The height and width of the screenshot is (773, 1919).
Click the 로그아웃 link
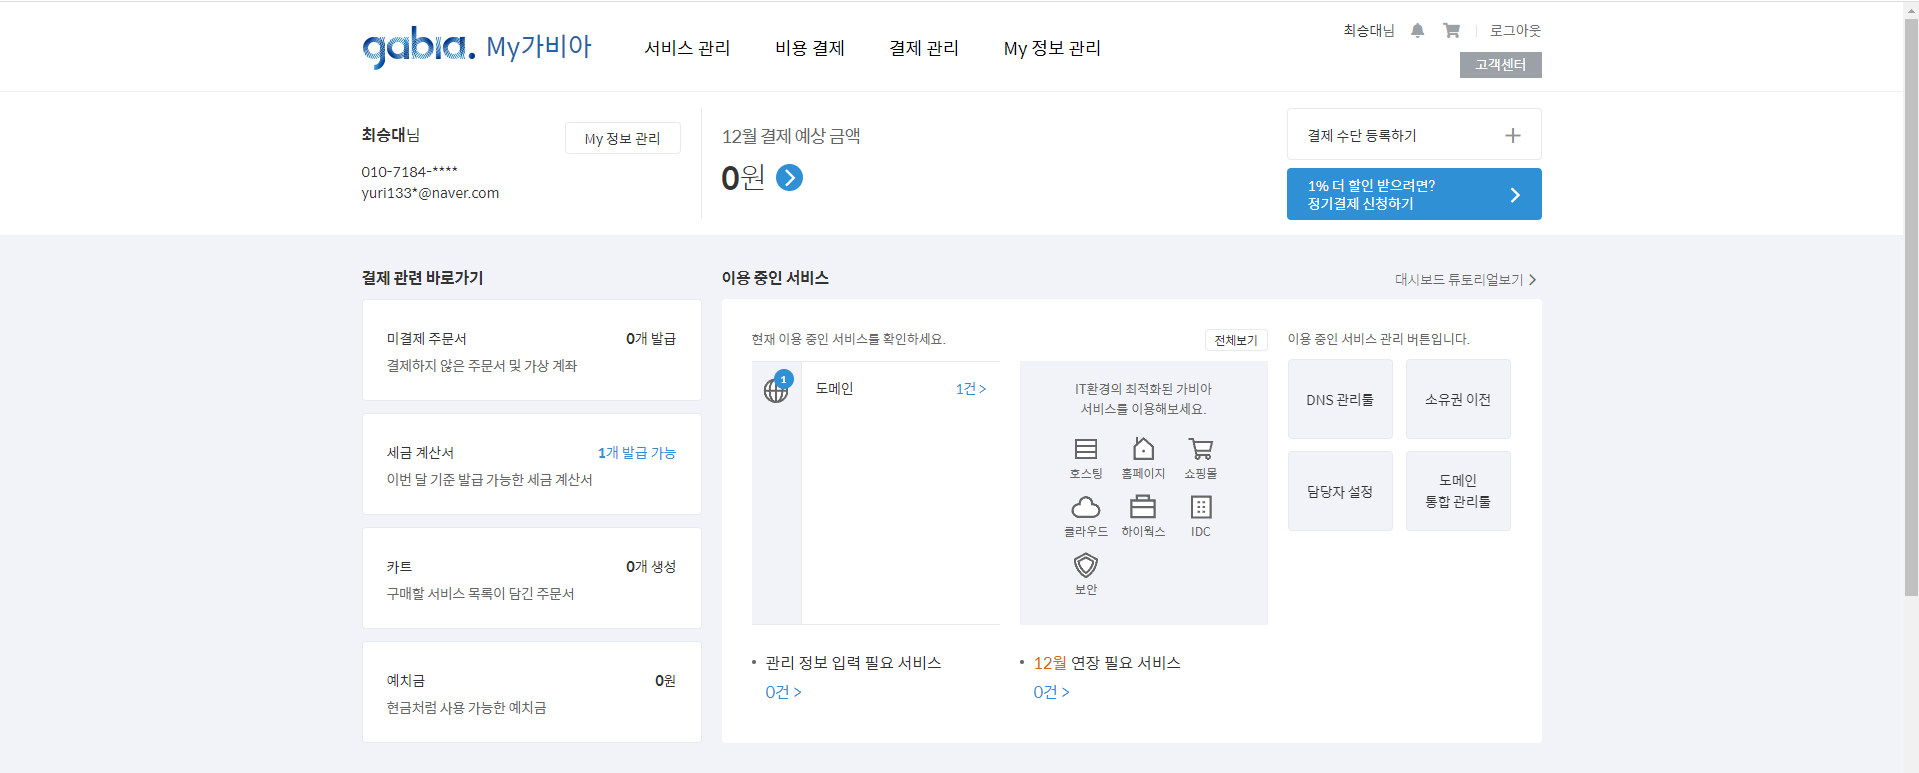tap(1515, 31)
